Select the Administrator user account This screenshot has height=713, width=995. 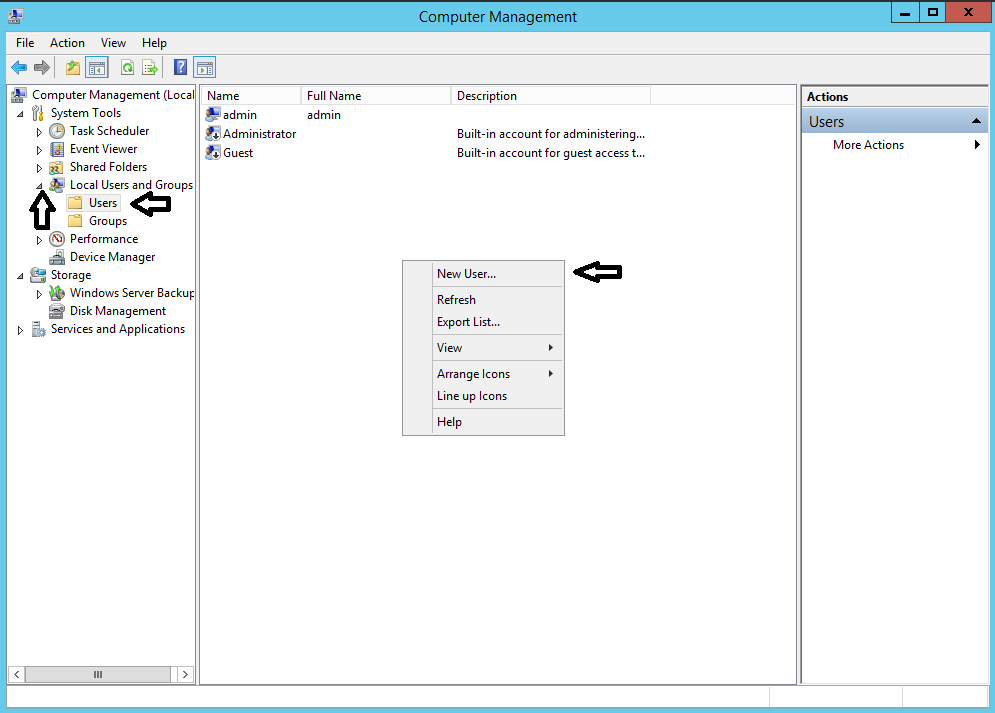[x=258, y=134]
